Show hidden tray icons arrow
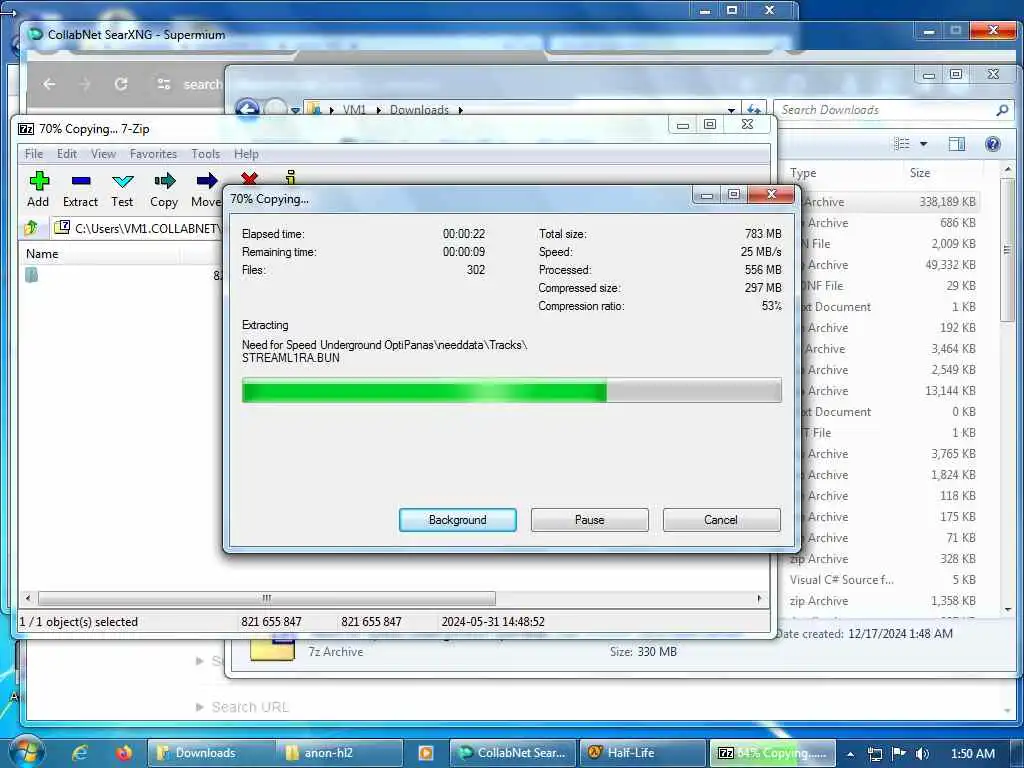This screenshot has width=1024, height=768. click(x=850, y=754)
